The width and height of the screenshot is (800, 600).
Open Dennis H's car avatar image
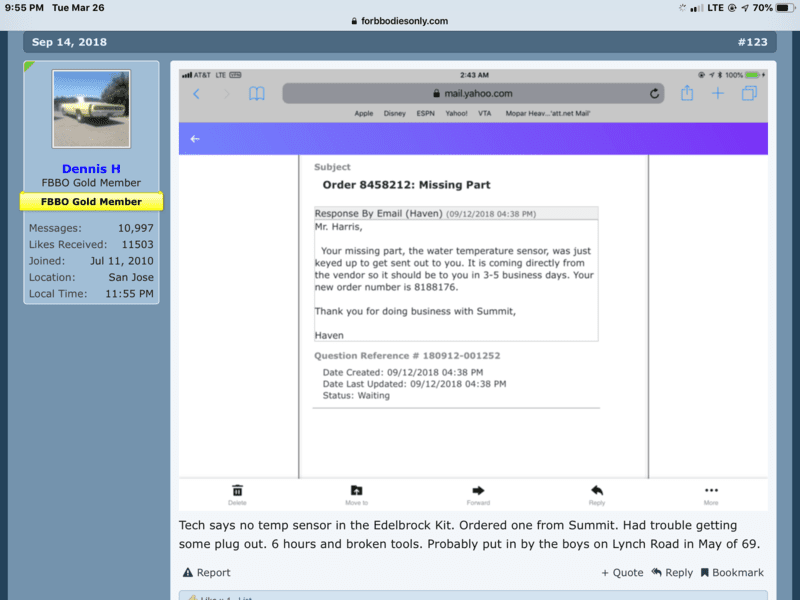click(91, 109)
